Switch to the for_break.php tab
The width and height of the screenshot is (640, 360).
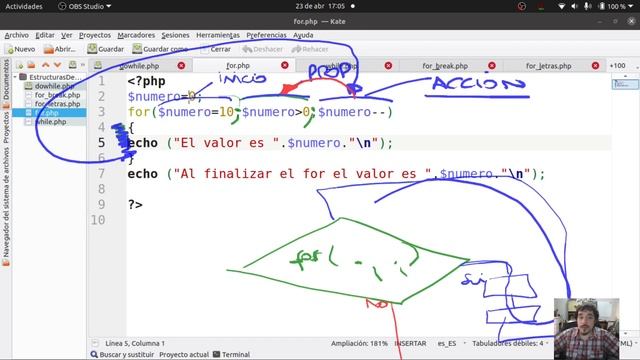coord(445,66)
